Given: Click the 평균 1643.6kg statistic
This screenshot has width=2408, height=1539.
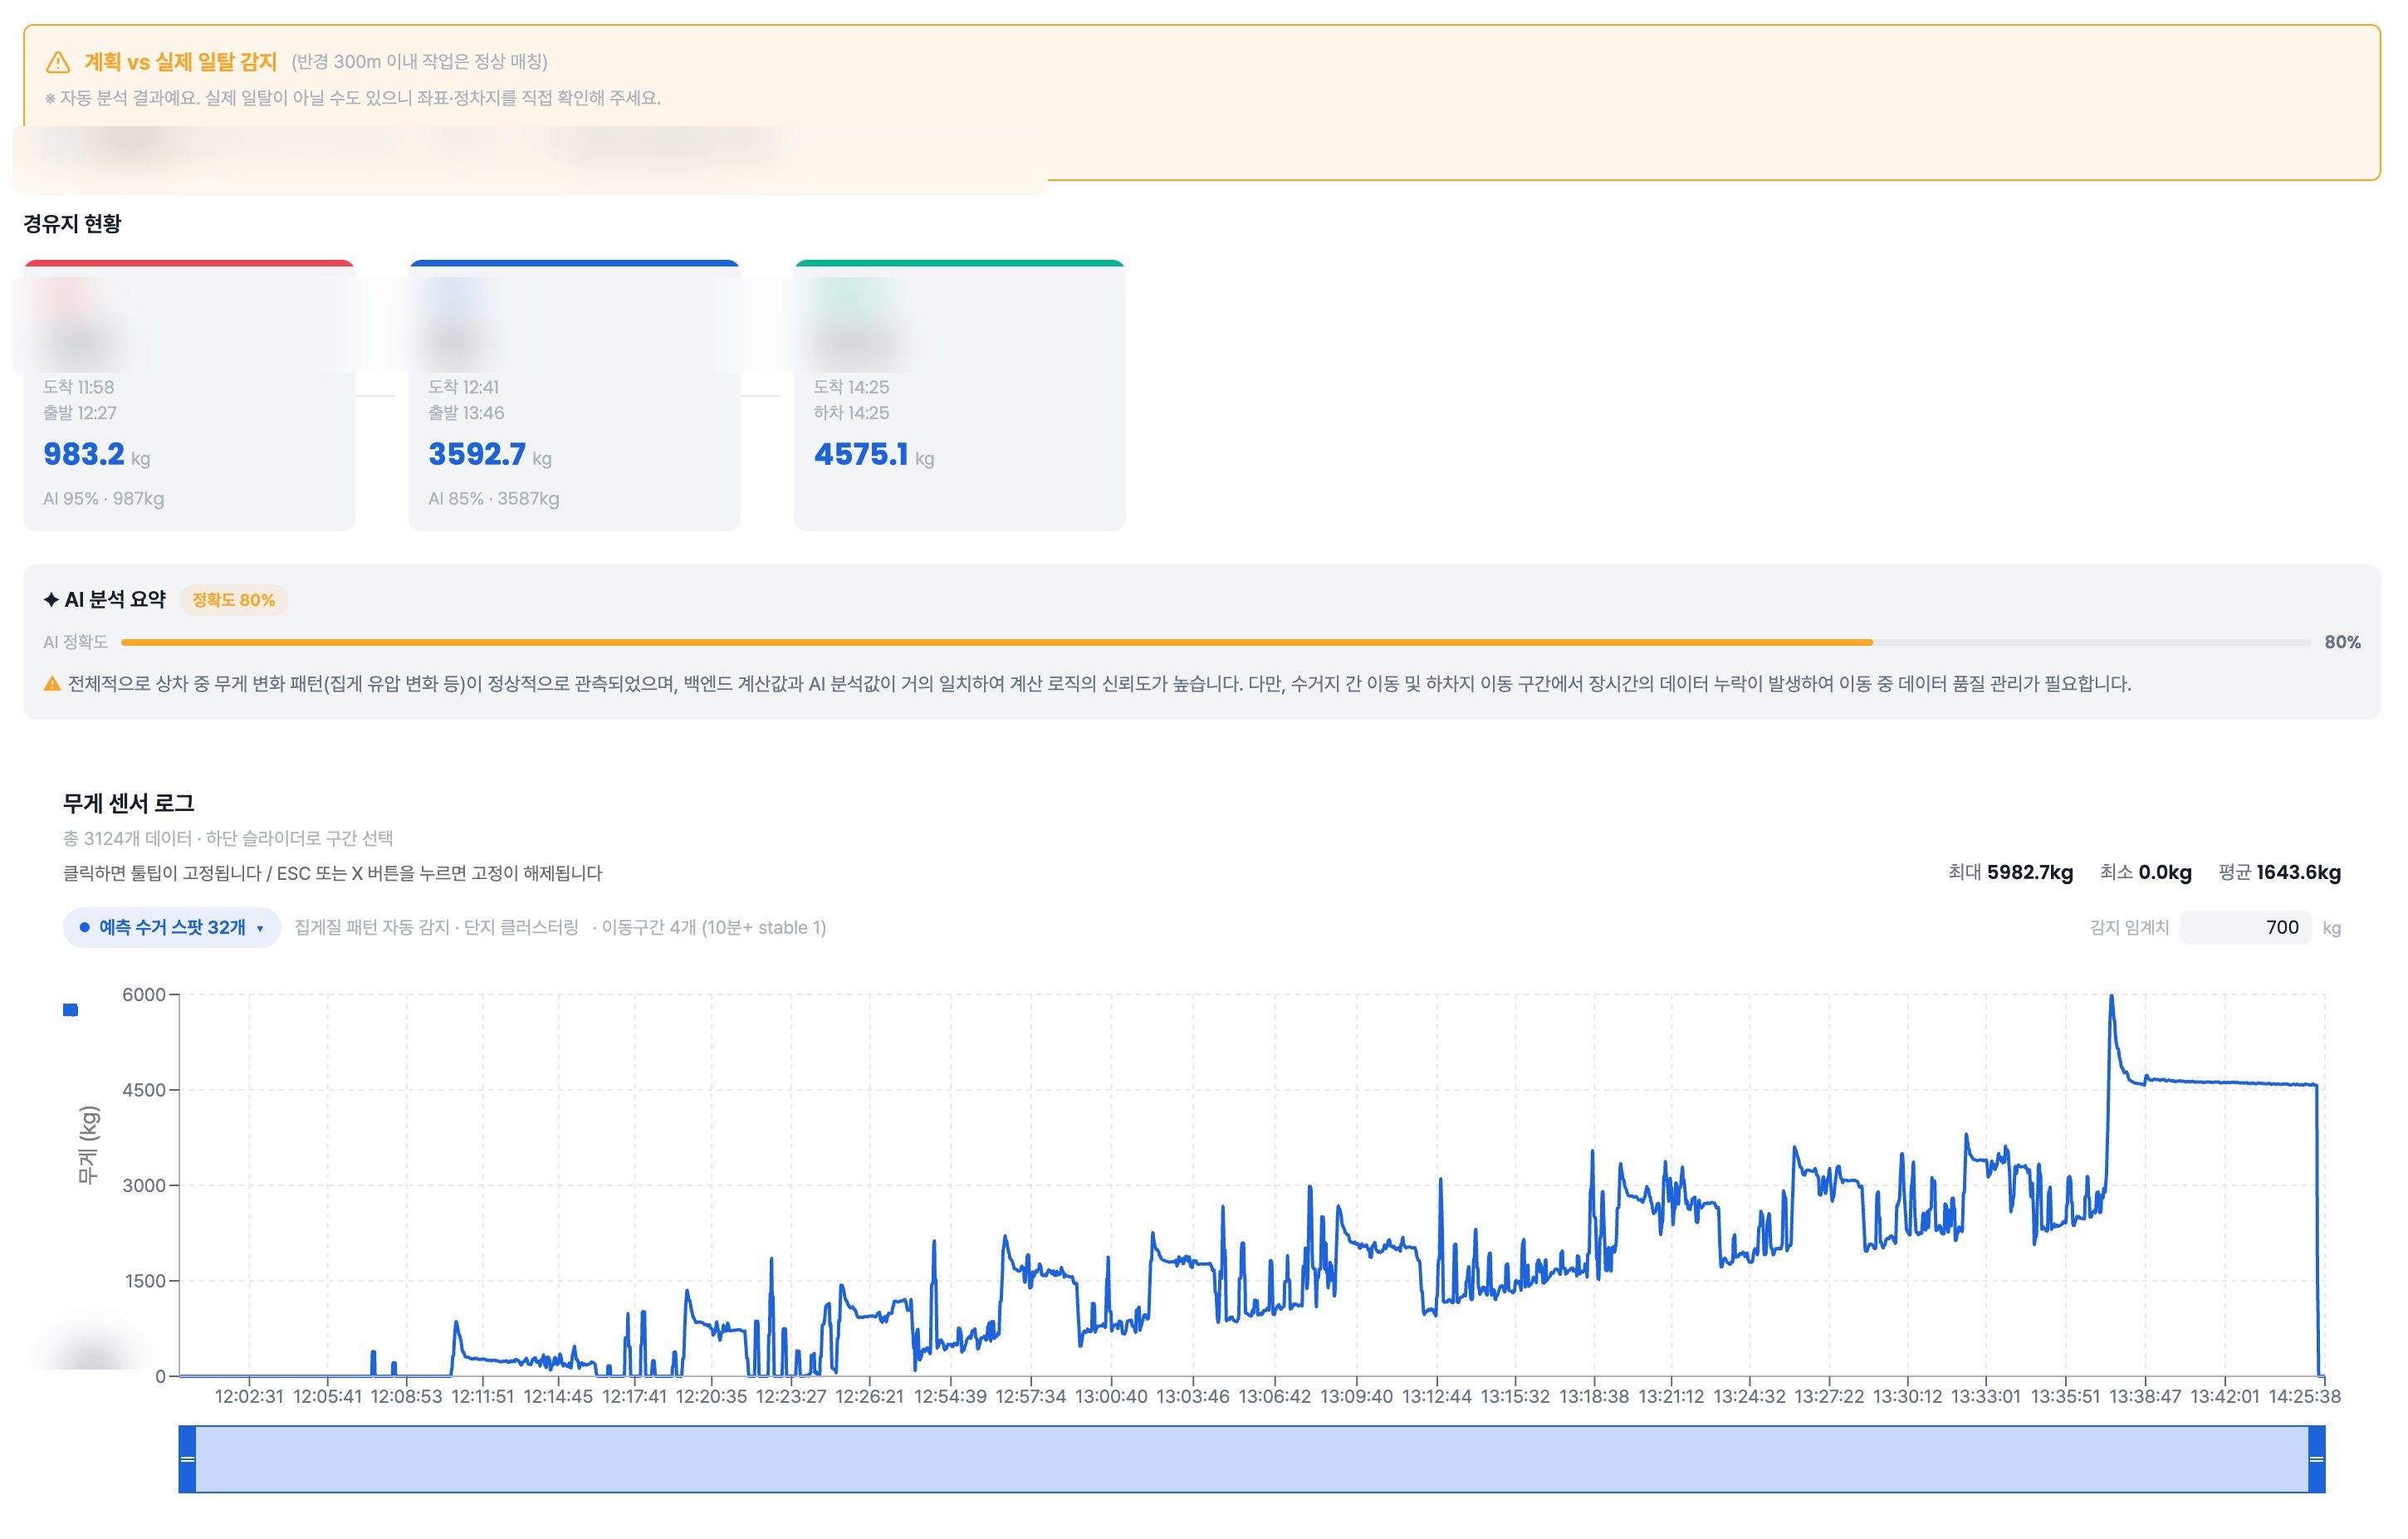Looking at the screenshot, I should [2279, 872].
